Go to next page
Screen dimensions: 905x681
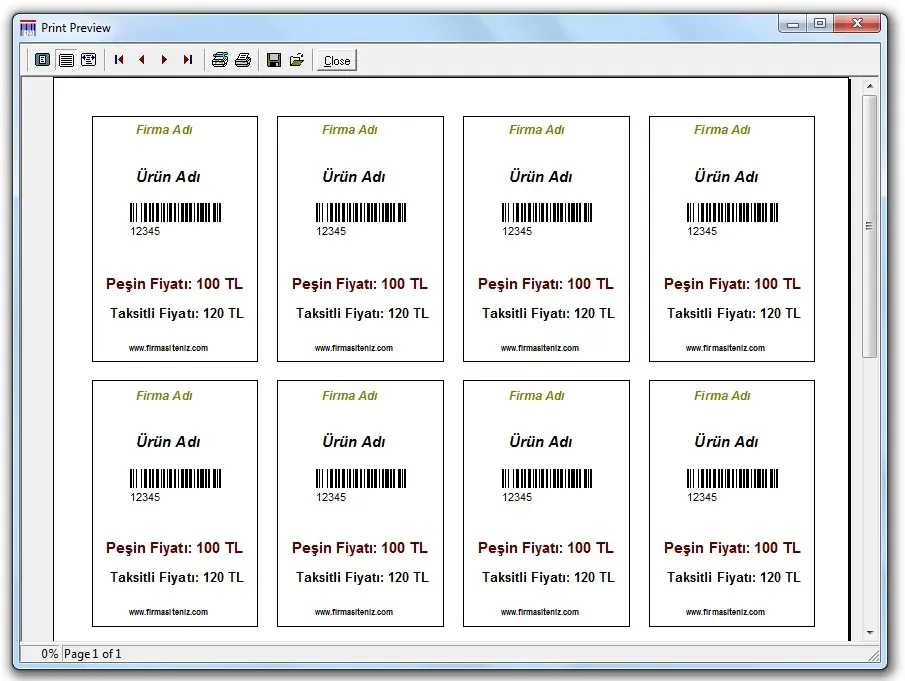164,59
